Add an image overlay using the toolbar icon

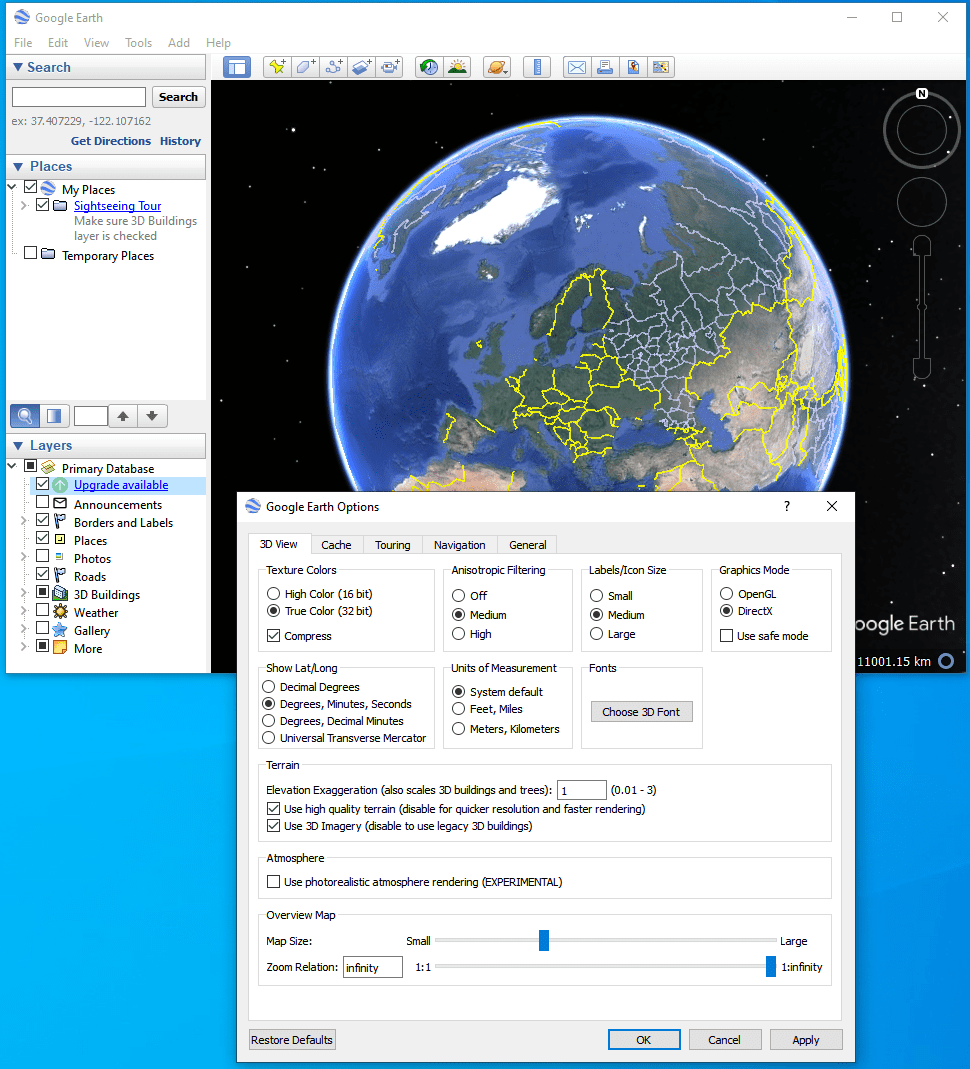tap(361, 67)
